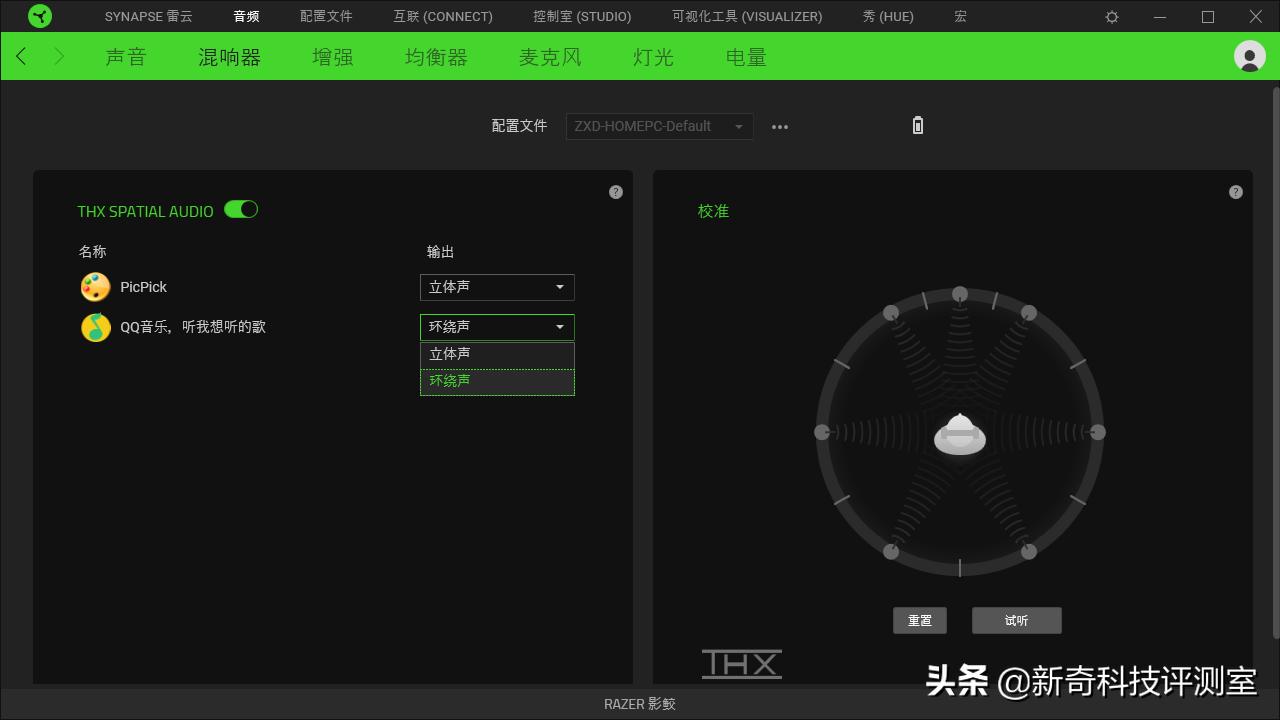Click the back navigation arrow

click(x=20, y=57)
